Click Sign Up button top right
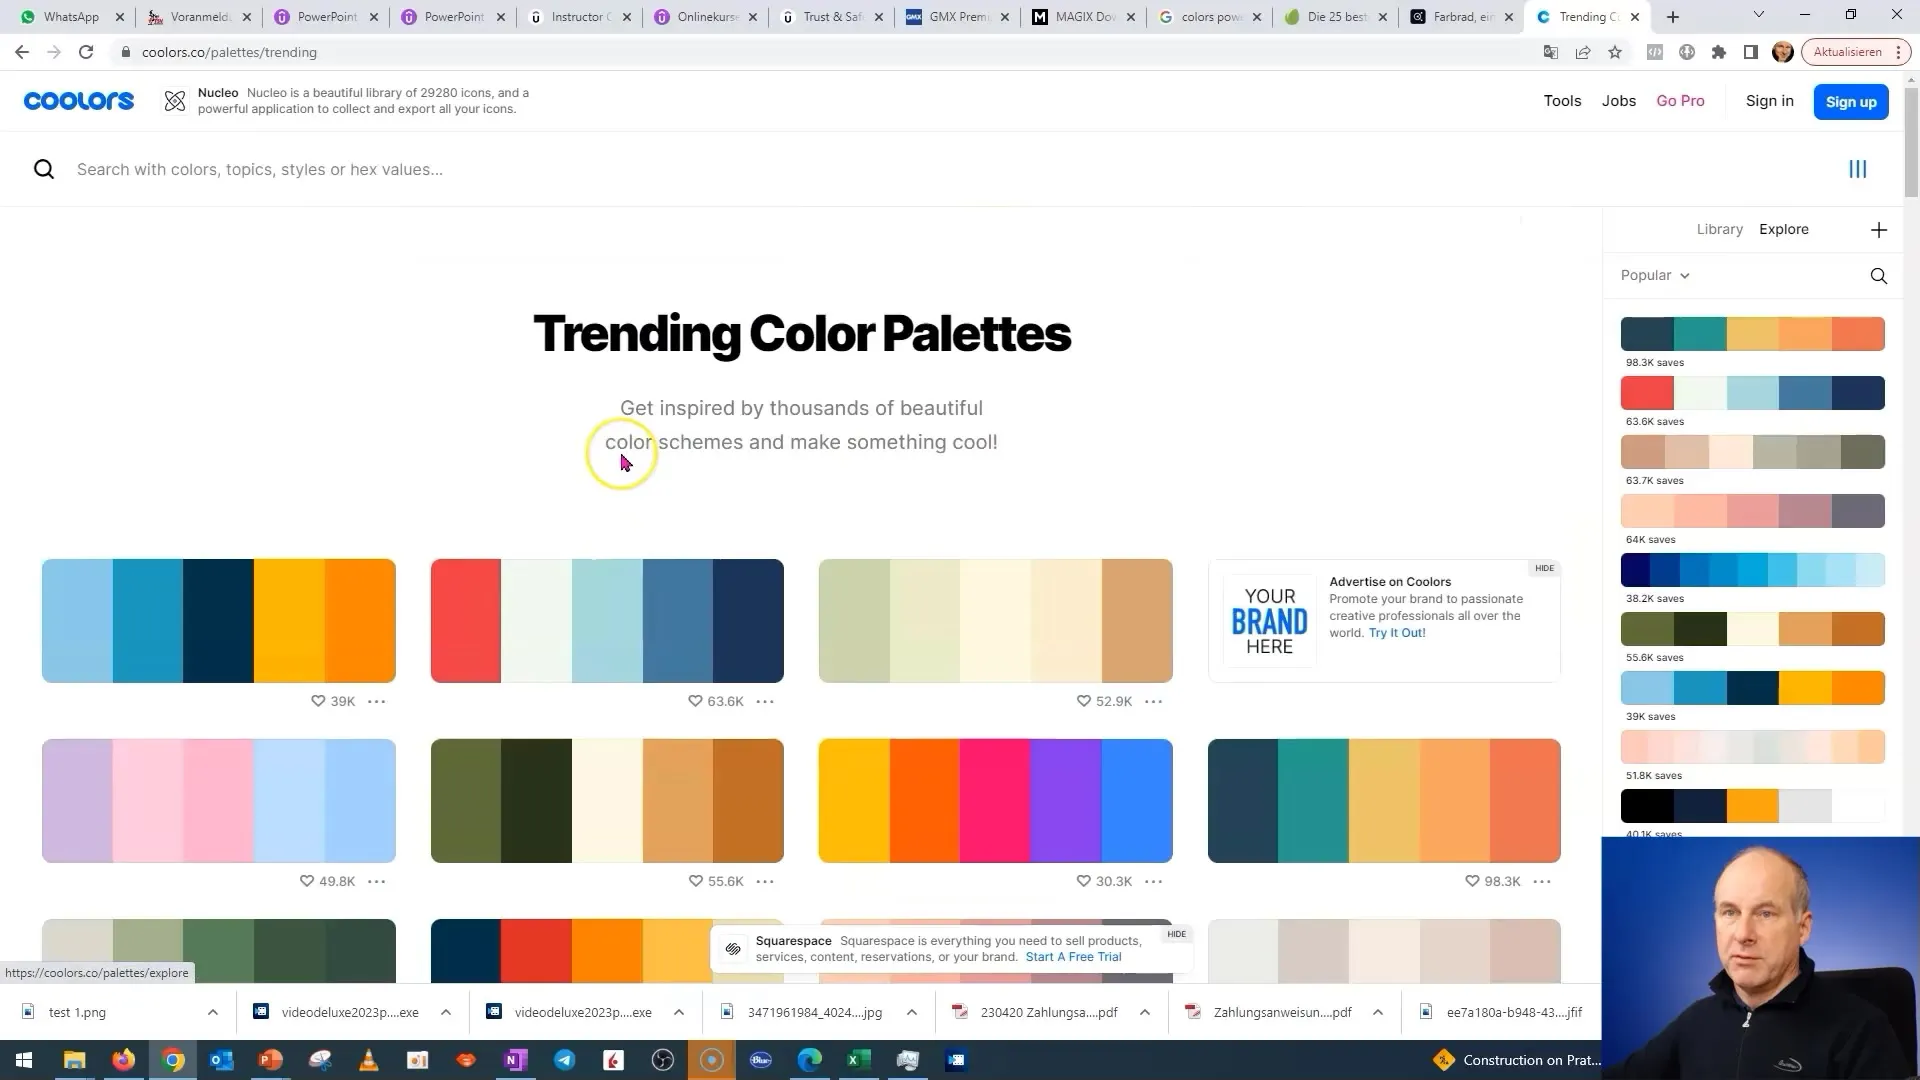Screen dimensions: 1920x1080 [1851, 100]
